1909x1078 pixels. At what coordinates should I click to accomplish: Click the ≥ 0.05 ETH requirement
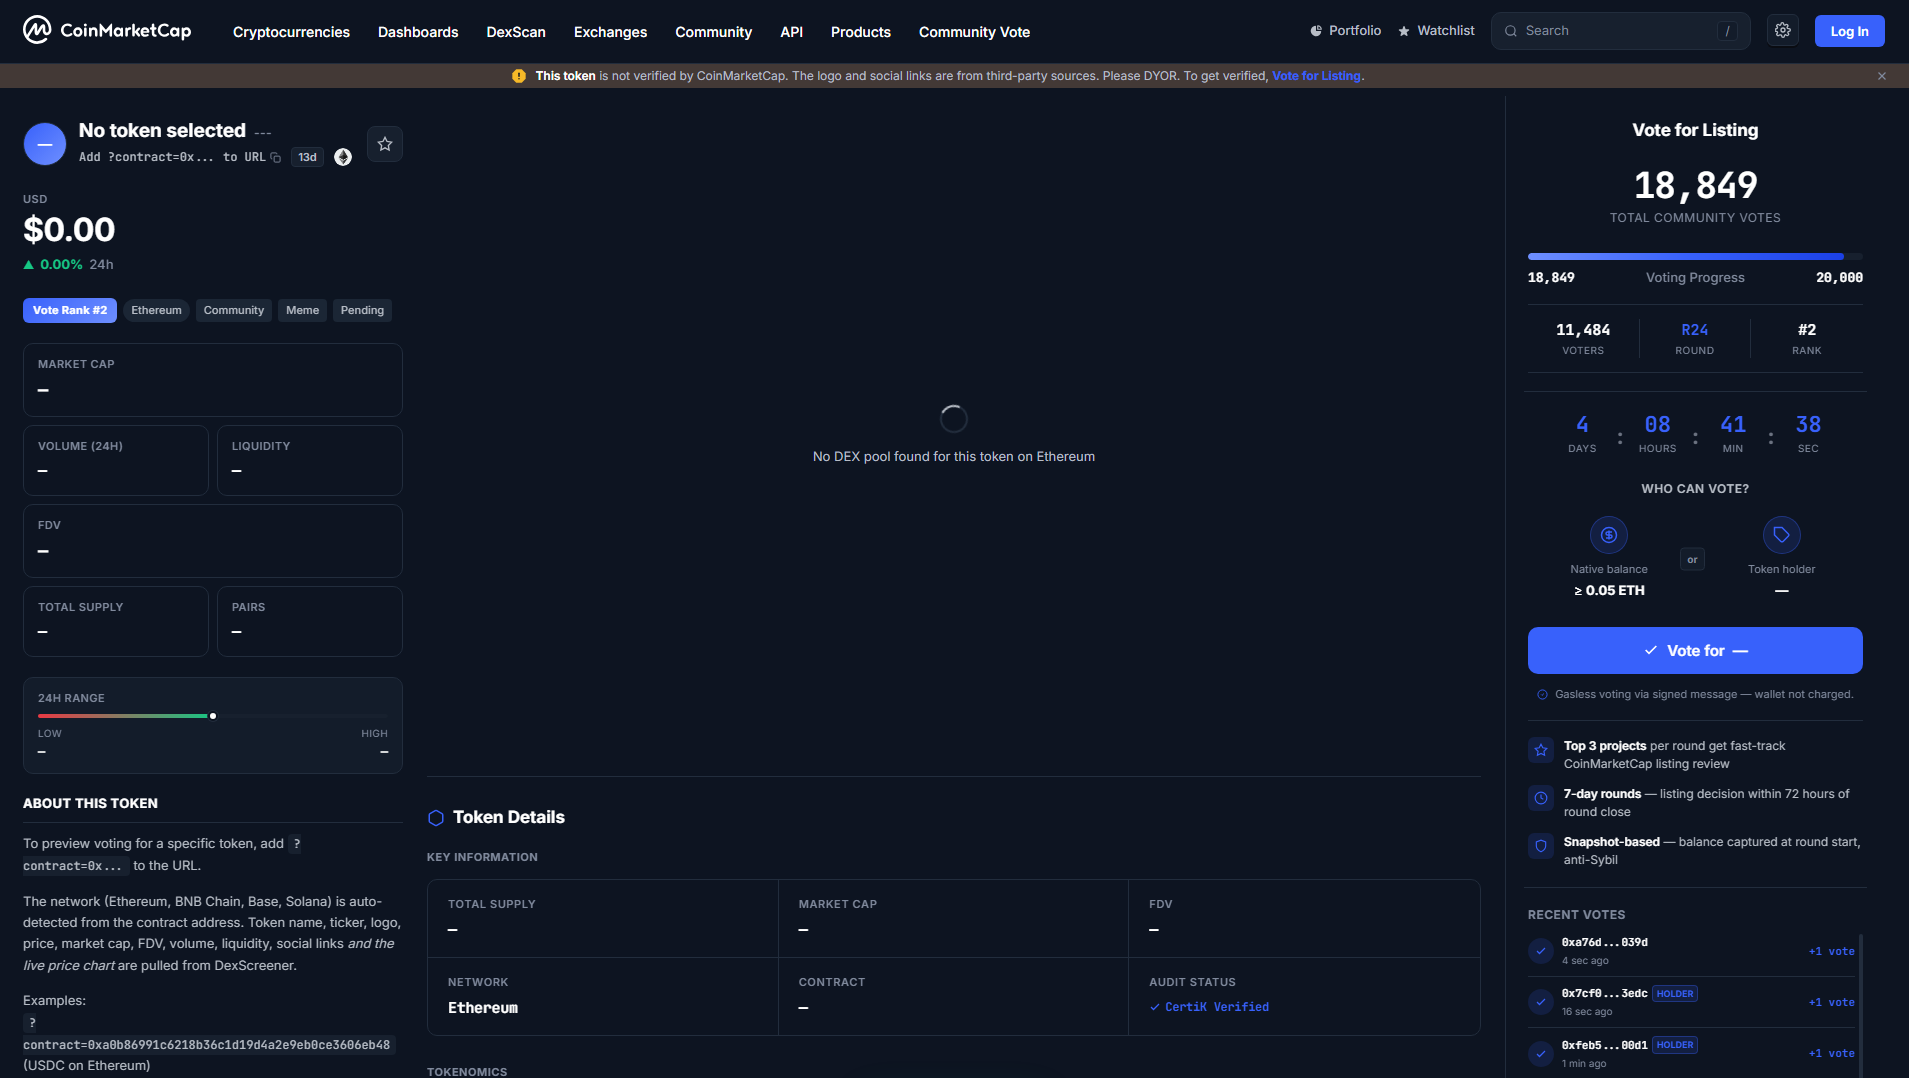[x=1609, y=591]
